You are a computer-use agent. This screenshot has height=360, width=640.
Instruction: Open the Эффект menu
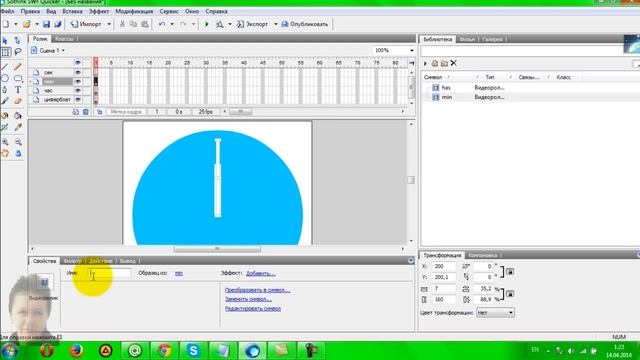99,11
